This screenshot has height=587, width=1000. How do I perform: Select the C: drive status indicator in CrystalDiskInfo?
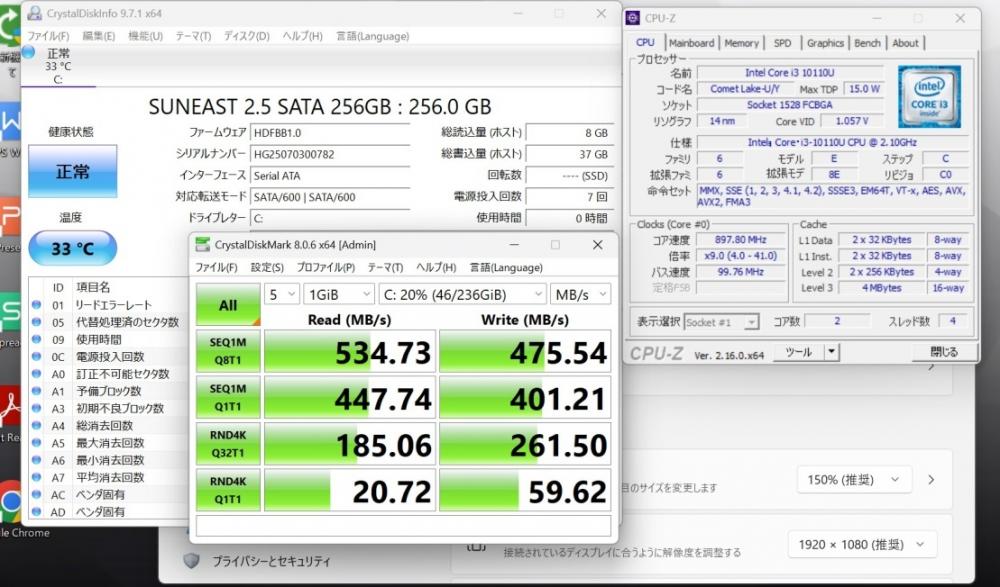pos(57,66)
